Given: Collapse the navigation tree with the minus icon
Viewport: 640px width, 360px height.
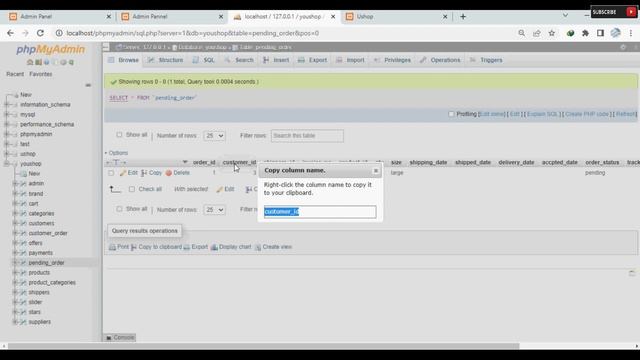Looking at the screenshot, I should [88, 85].
